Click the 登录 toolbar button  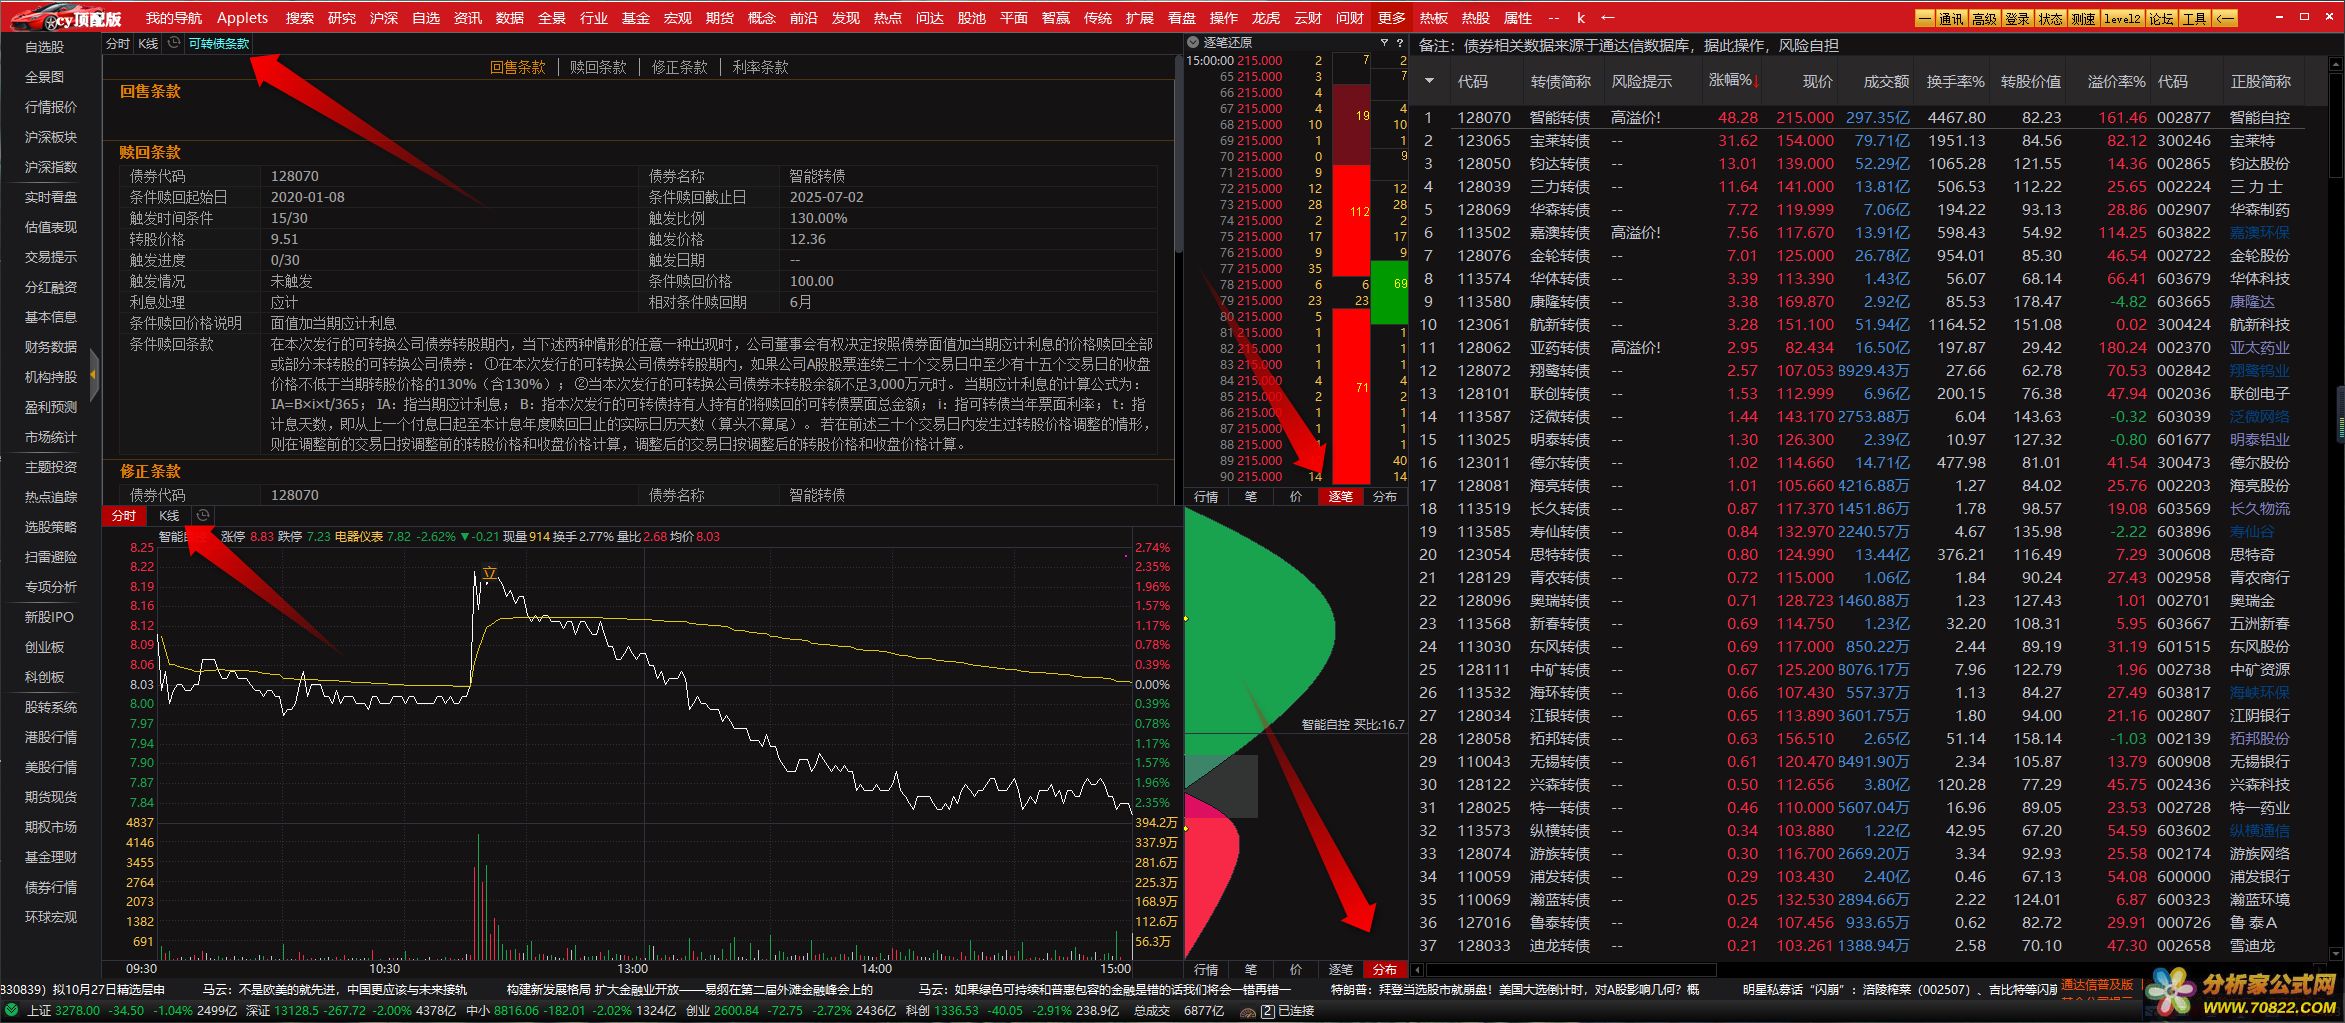coord(2017,18)
